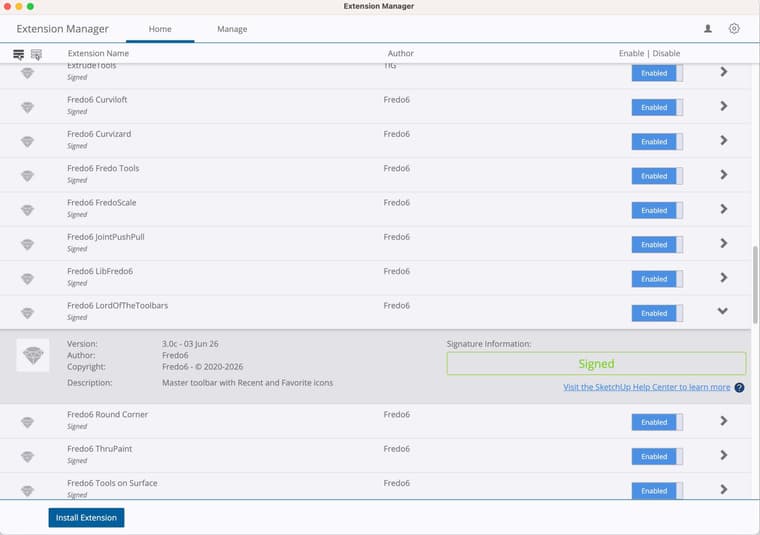Toggle Fredo6 Fredo Tools Enabled switch
The height and width of the screenshot is (535, 760).
[x=657, y=176]
